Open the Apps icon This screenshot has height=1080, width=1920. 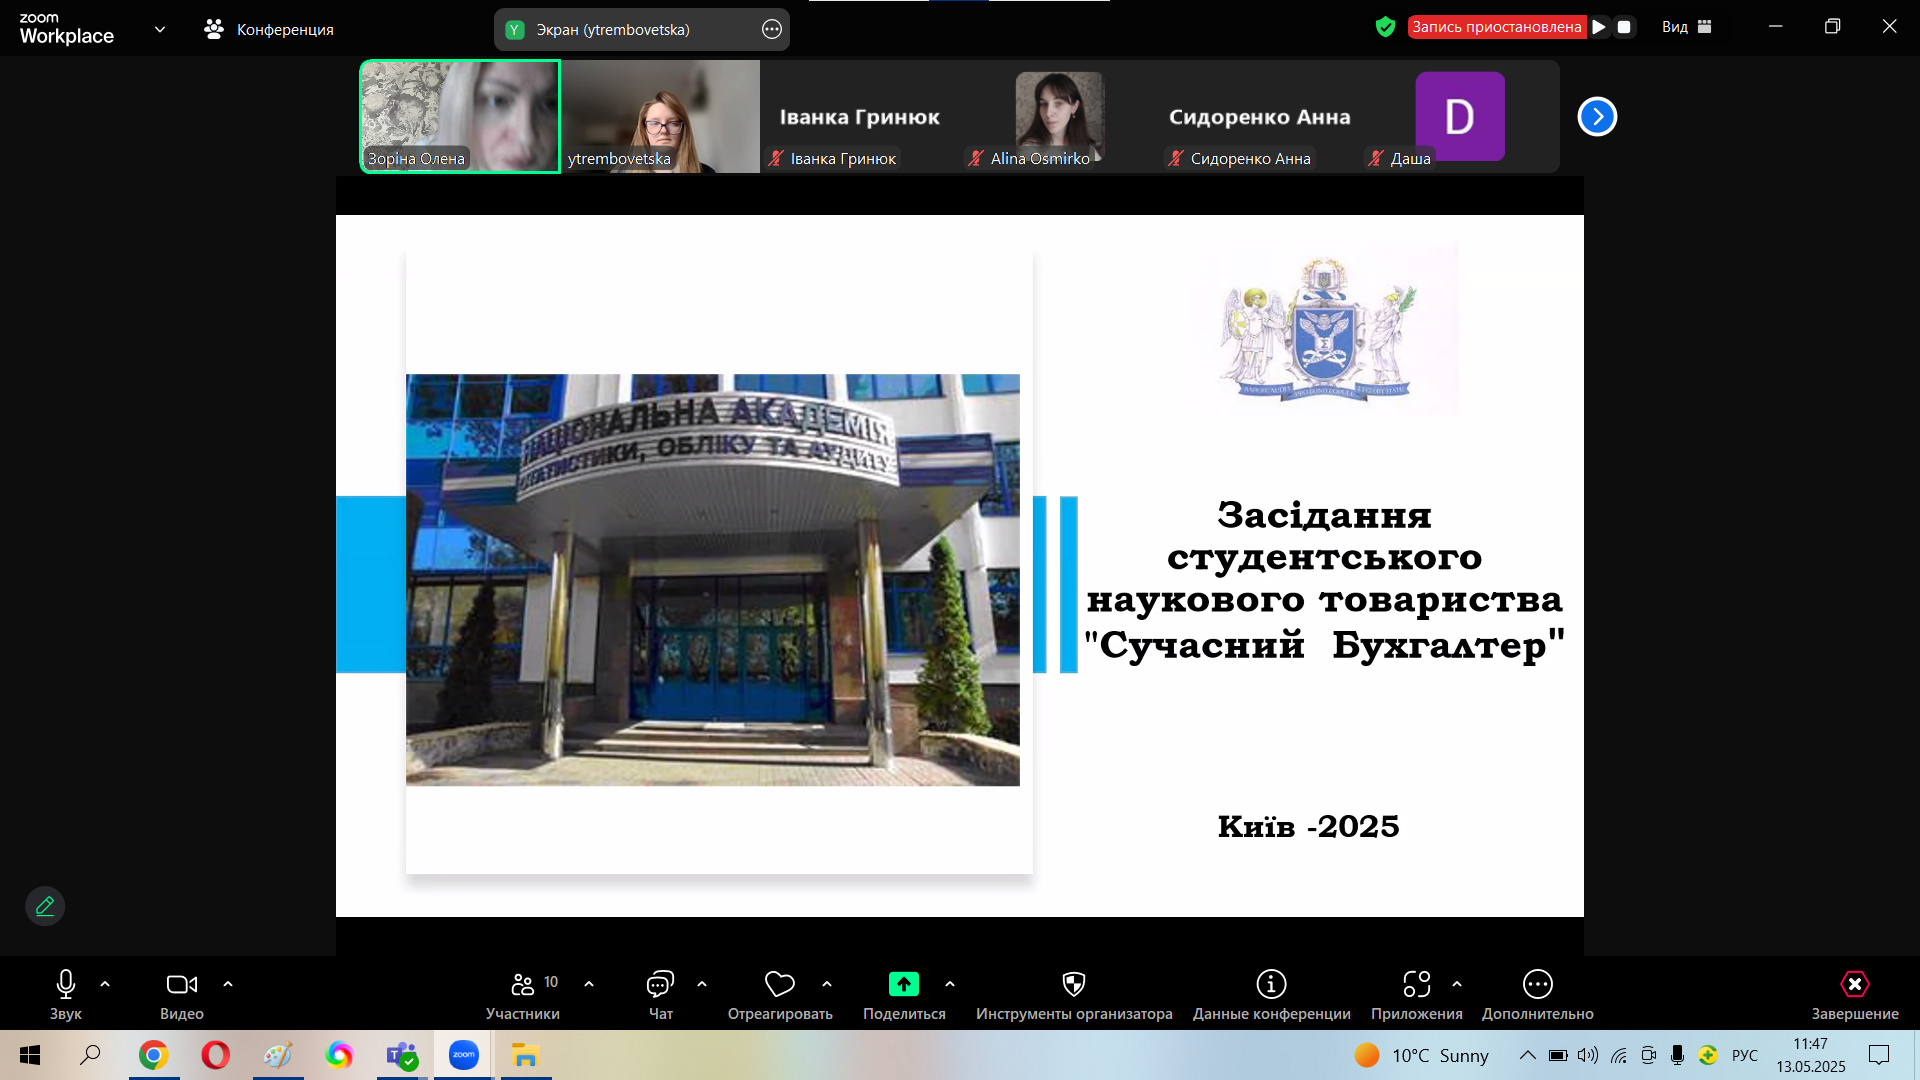[x=1416, y=985]
